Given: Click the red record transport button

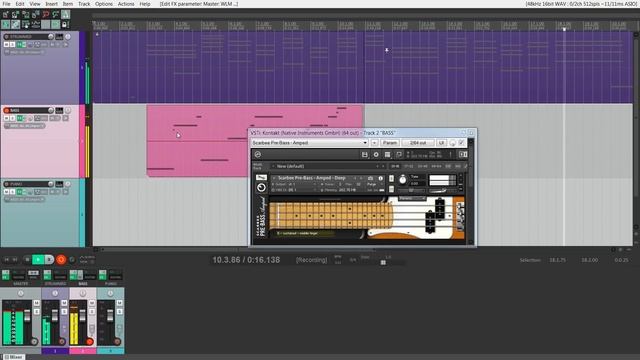Looking at the screenshot, I should [x=61, y=259].
